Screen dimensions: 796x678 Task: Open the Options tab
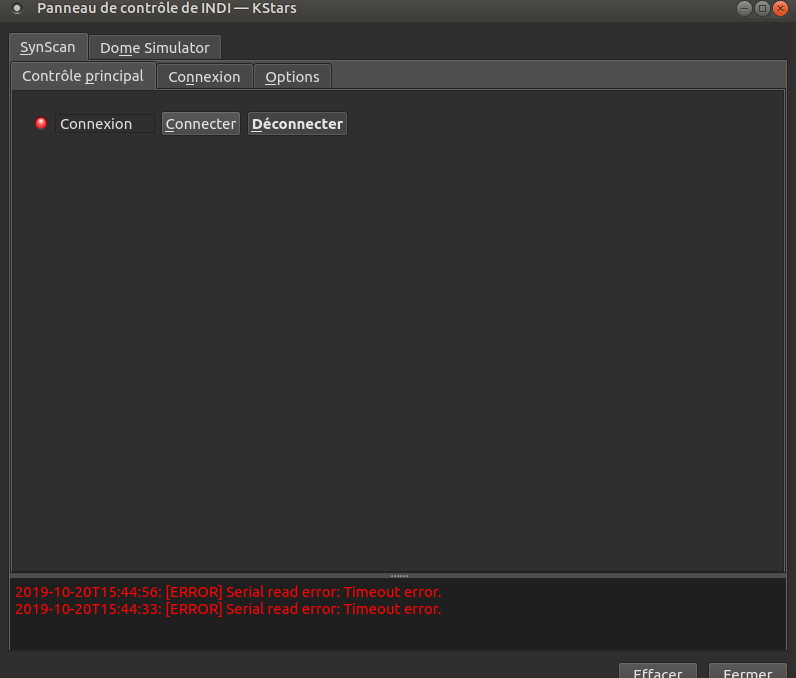pyautogui.click(x=292, y=77)
